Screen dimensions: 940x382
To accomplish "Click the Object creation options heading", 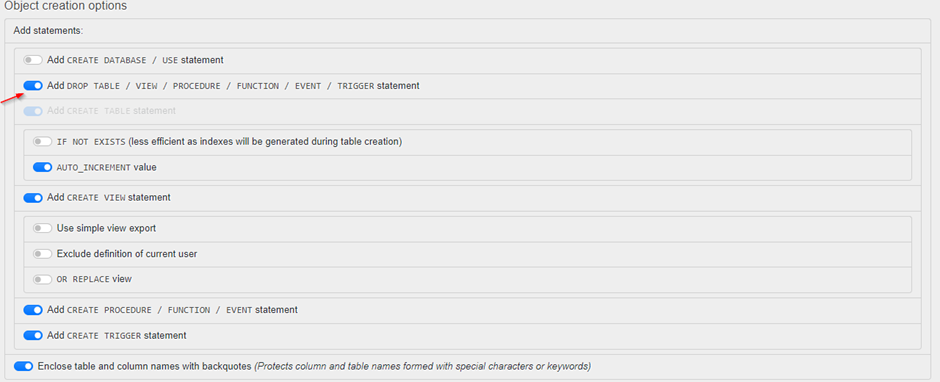I will (x=65, y=6).
